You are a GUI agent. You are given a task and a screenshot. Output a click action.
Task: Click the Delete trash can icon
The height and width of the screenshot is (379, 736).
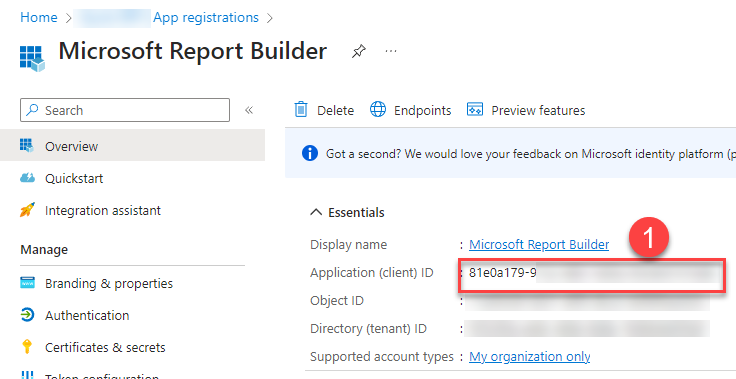300,110
